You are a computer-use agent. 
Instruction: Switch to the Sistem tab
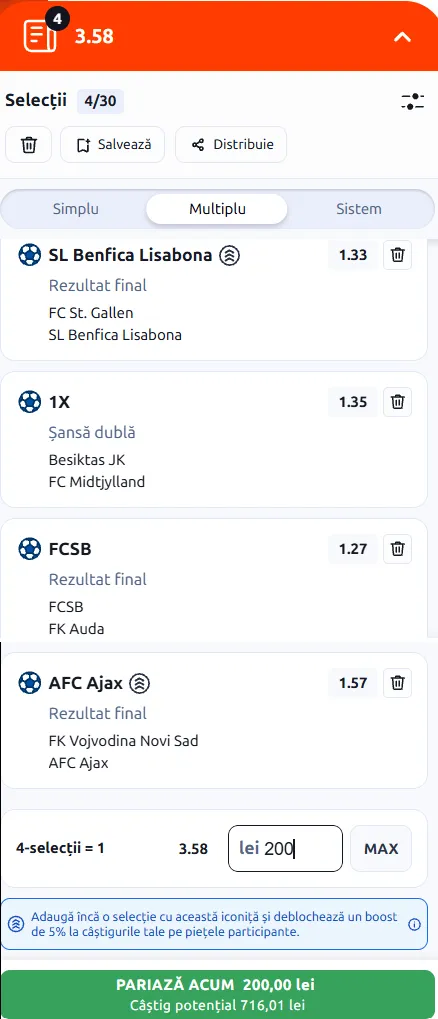pyautogui.click(x=359, y=209)
